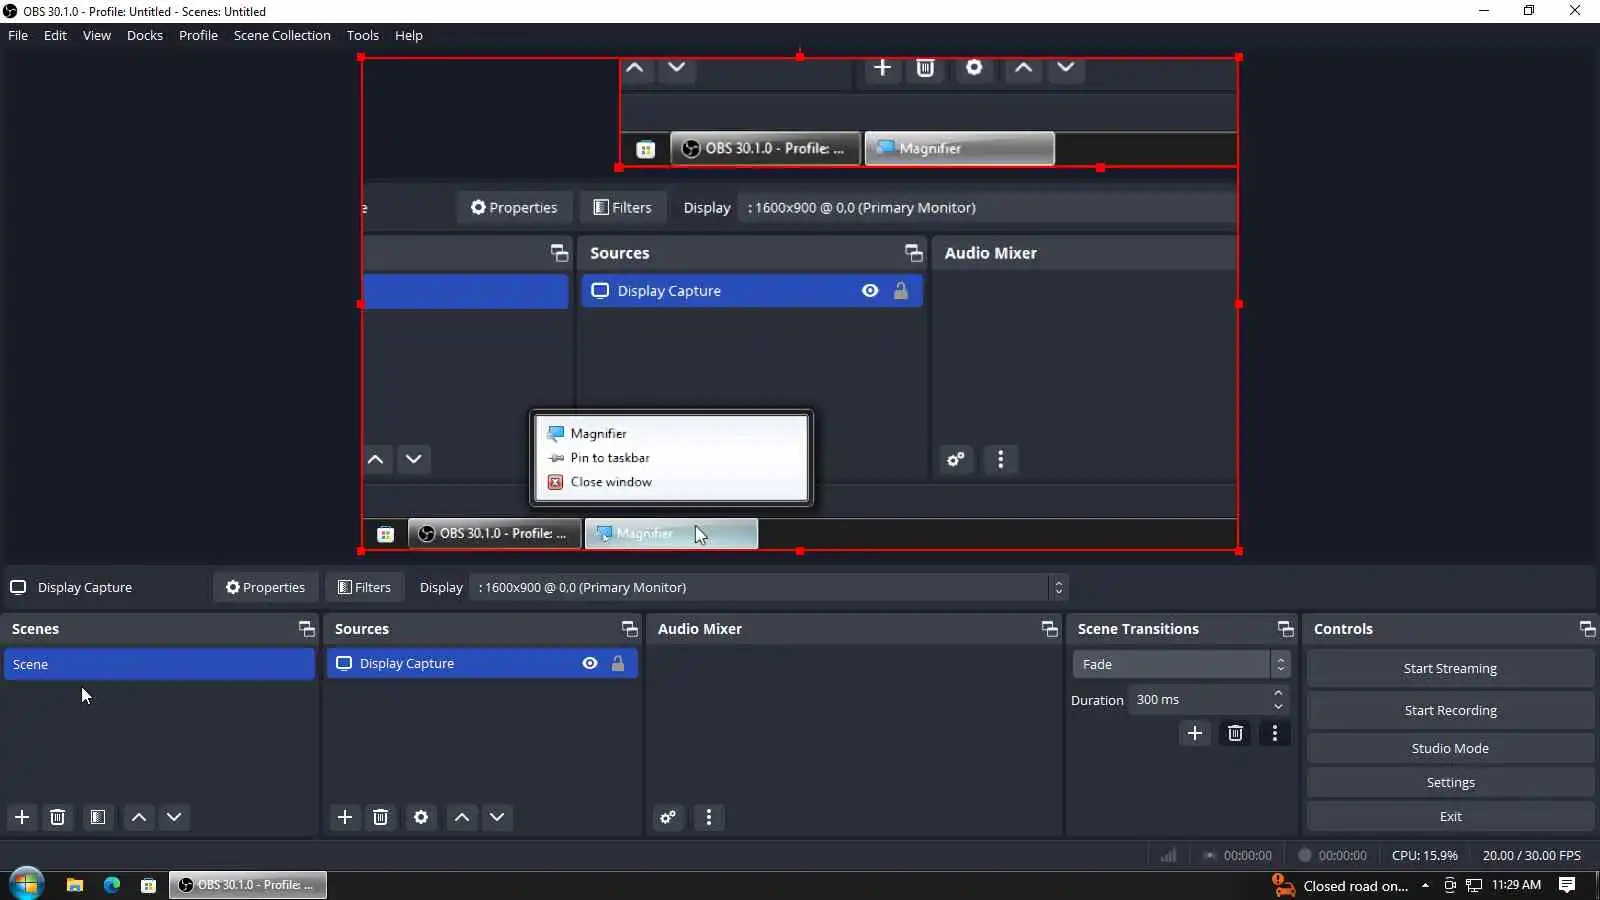Viewport: 1600px width, 900px height.
Task: Float the Scenes dock with its undock icon
Action: pos(306,629)
